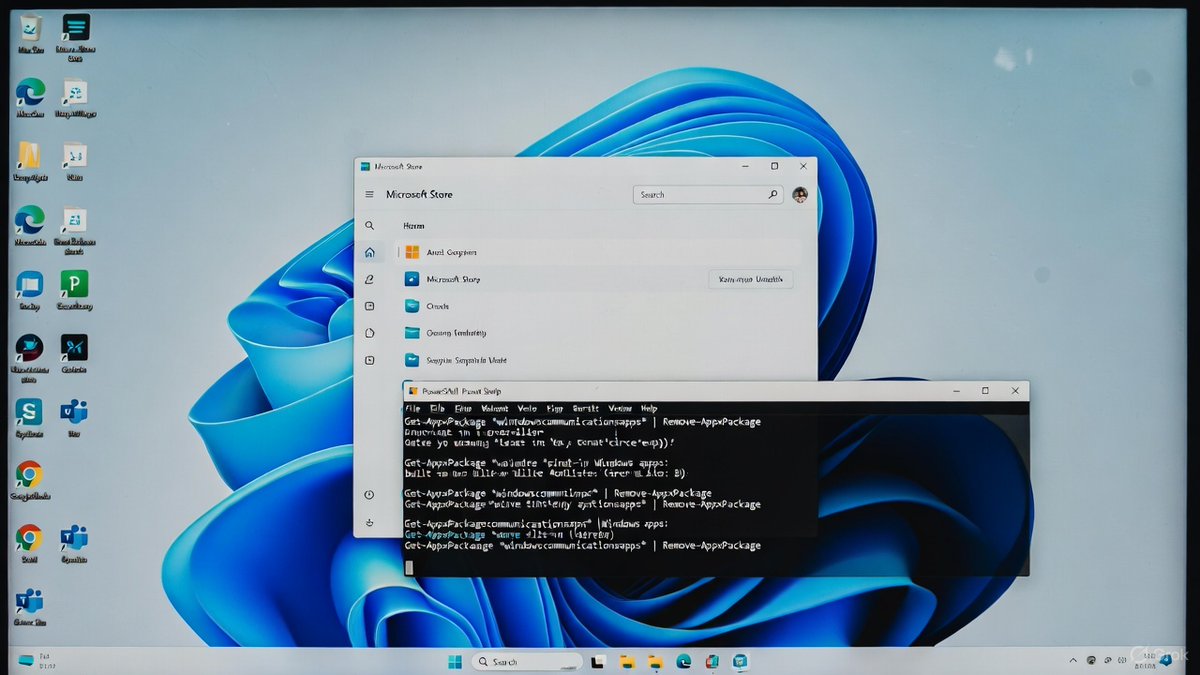Click the button in the Microsoft Store row
Screen dimensions: 1200x675
tap(750, 279)
